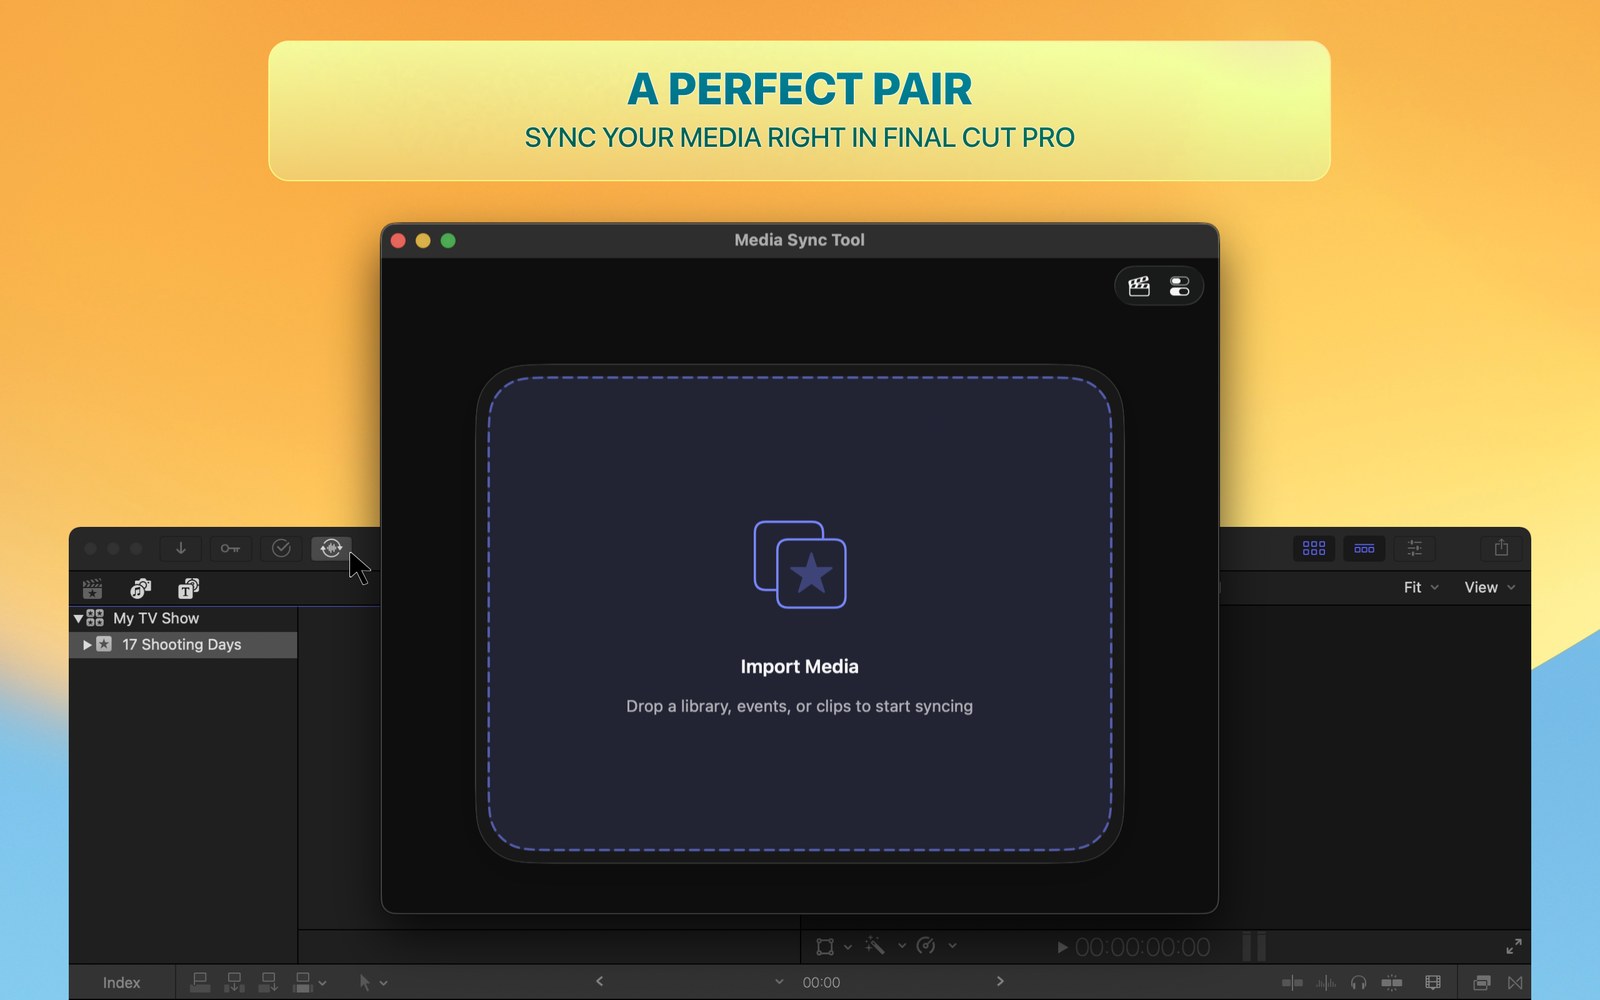Click the retime speedometer icon
Image resolution: width=1600 pixels, height=1000 pixels.
pos(926,945)
